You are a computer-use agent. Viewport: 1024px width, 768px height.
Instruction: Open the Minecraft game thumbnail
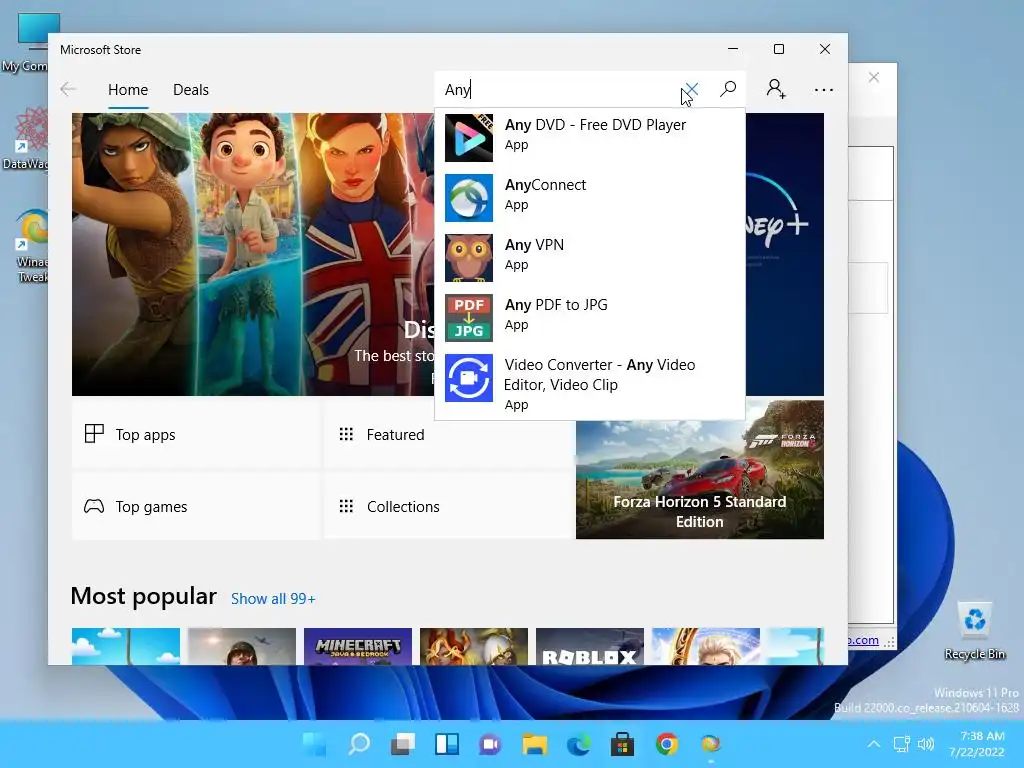[358, 647]
